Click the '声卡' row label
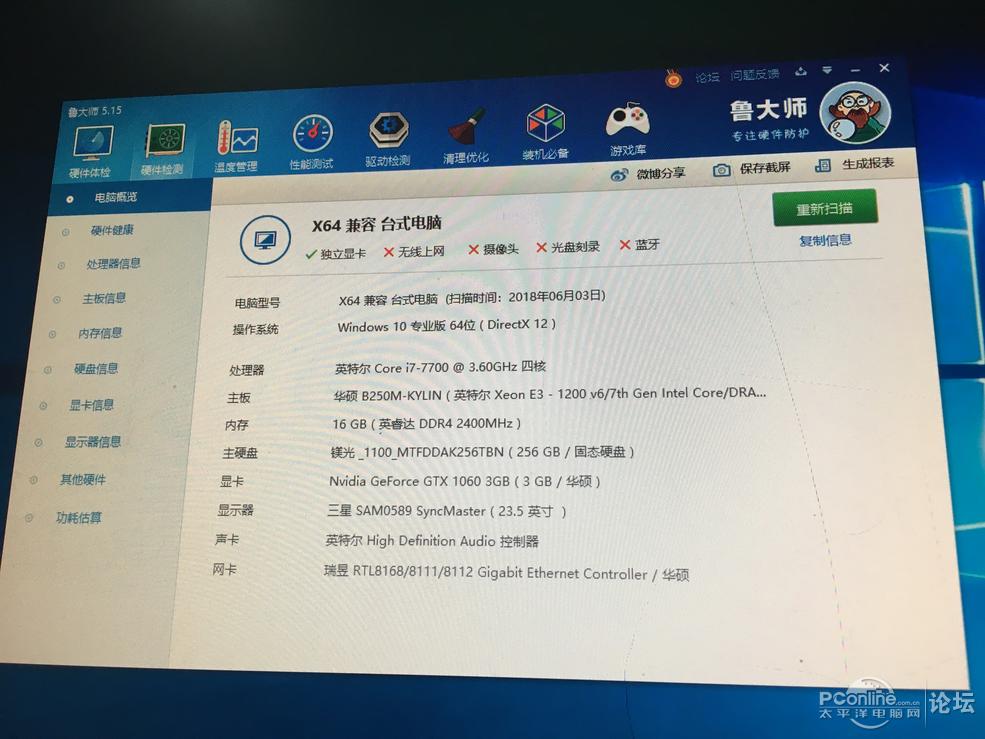Screen dimensions: 985x739 point(227,539)
